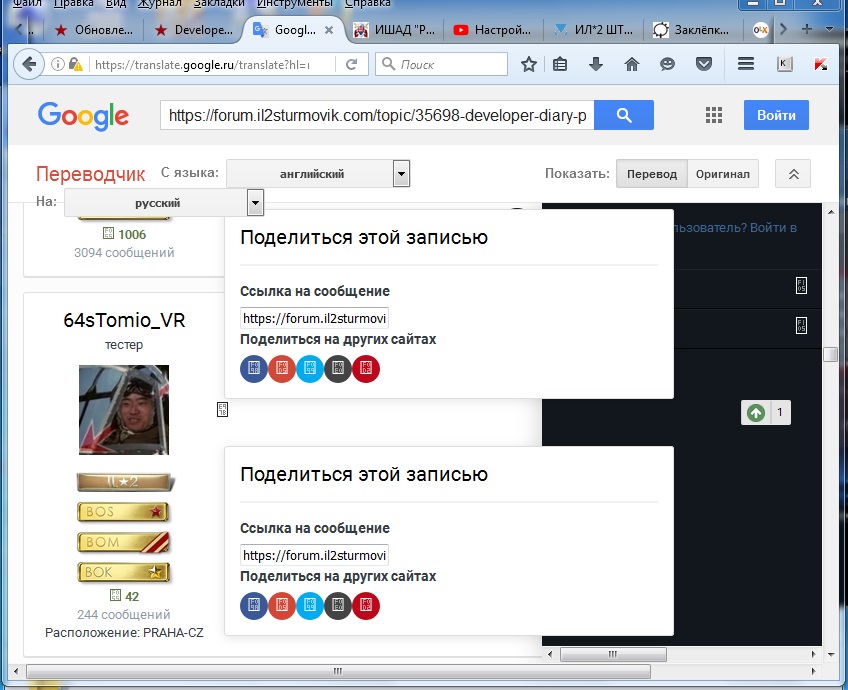Screen dimensions: 848x690
Task: Click the site information 'i' icon
Action: click(x=57, y=64)
